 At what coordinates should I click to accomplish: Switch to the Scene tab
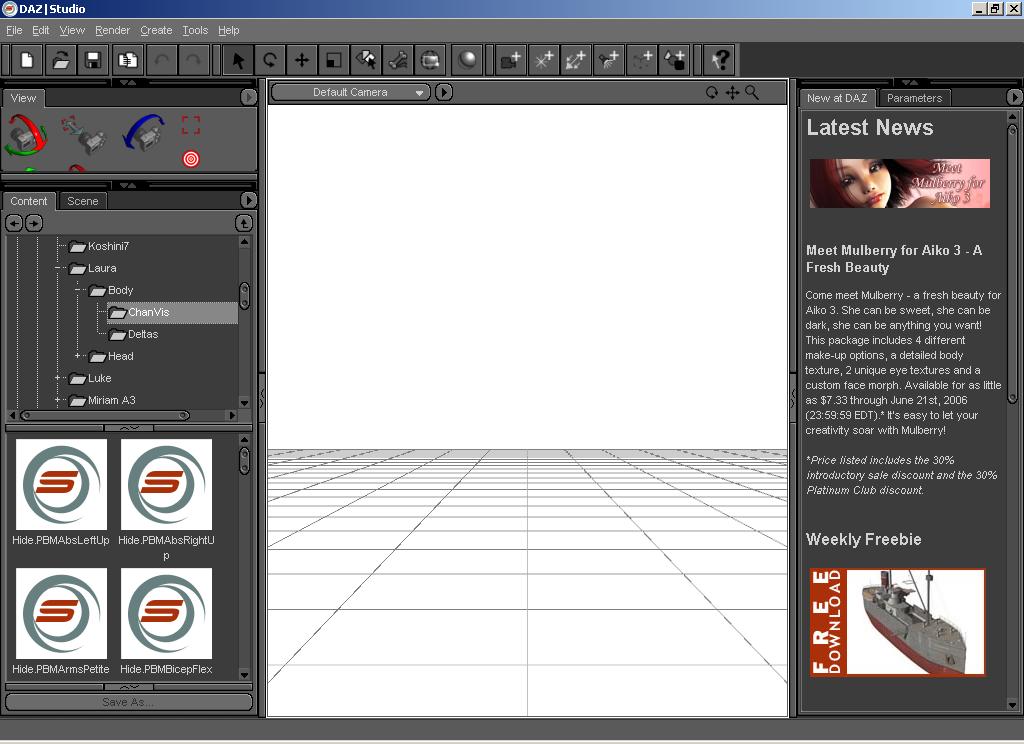[x=83, y=201]
